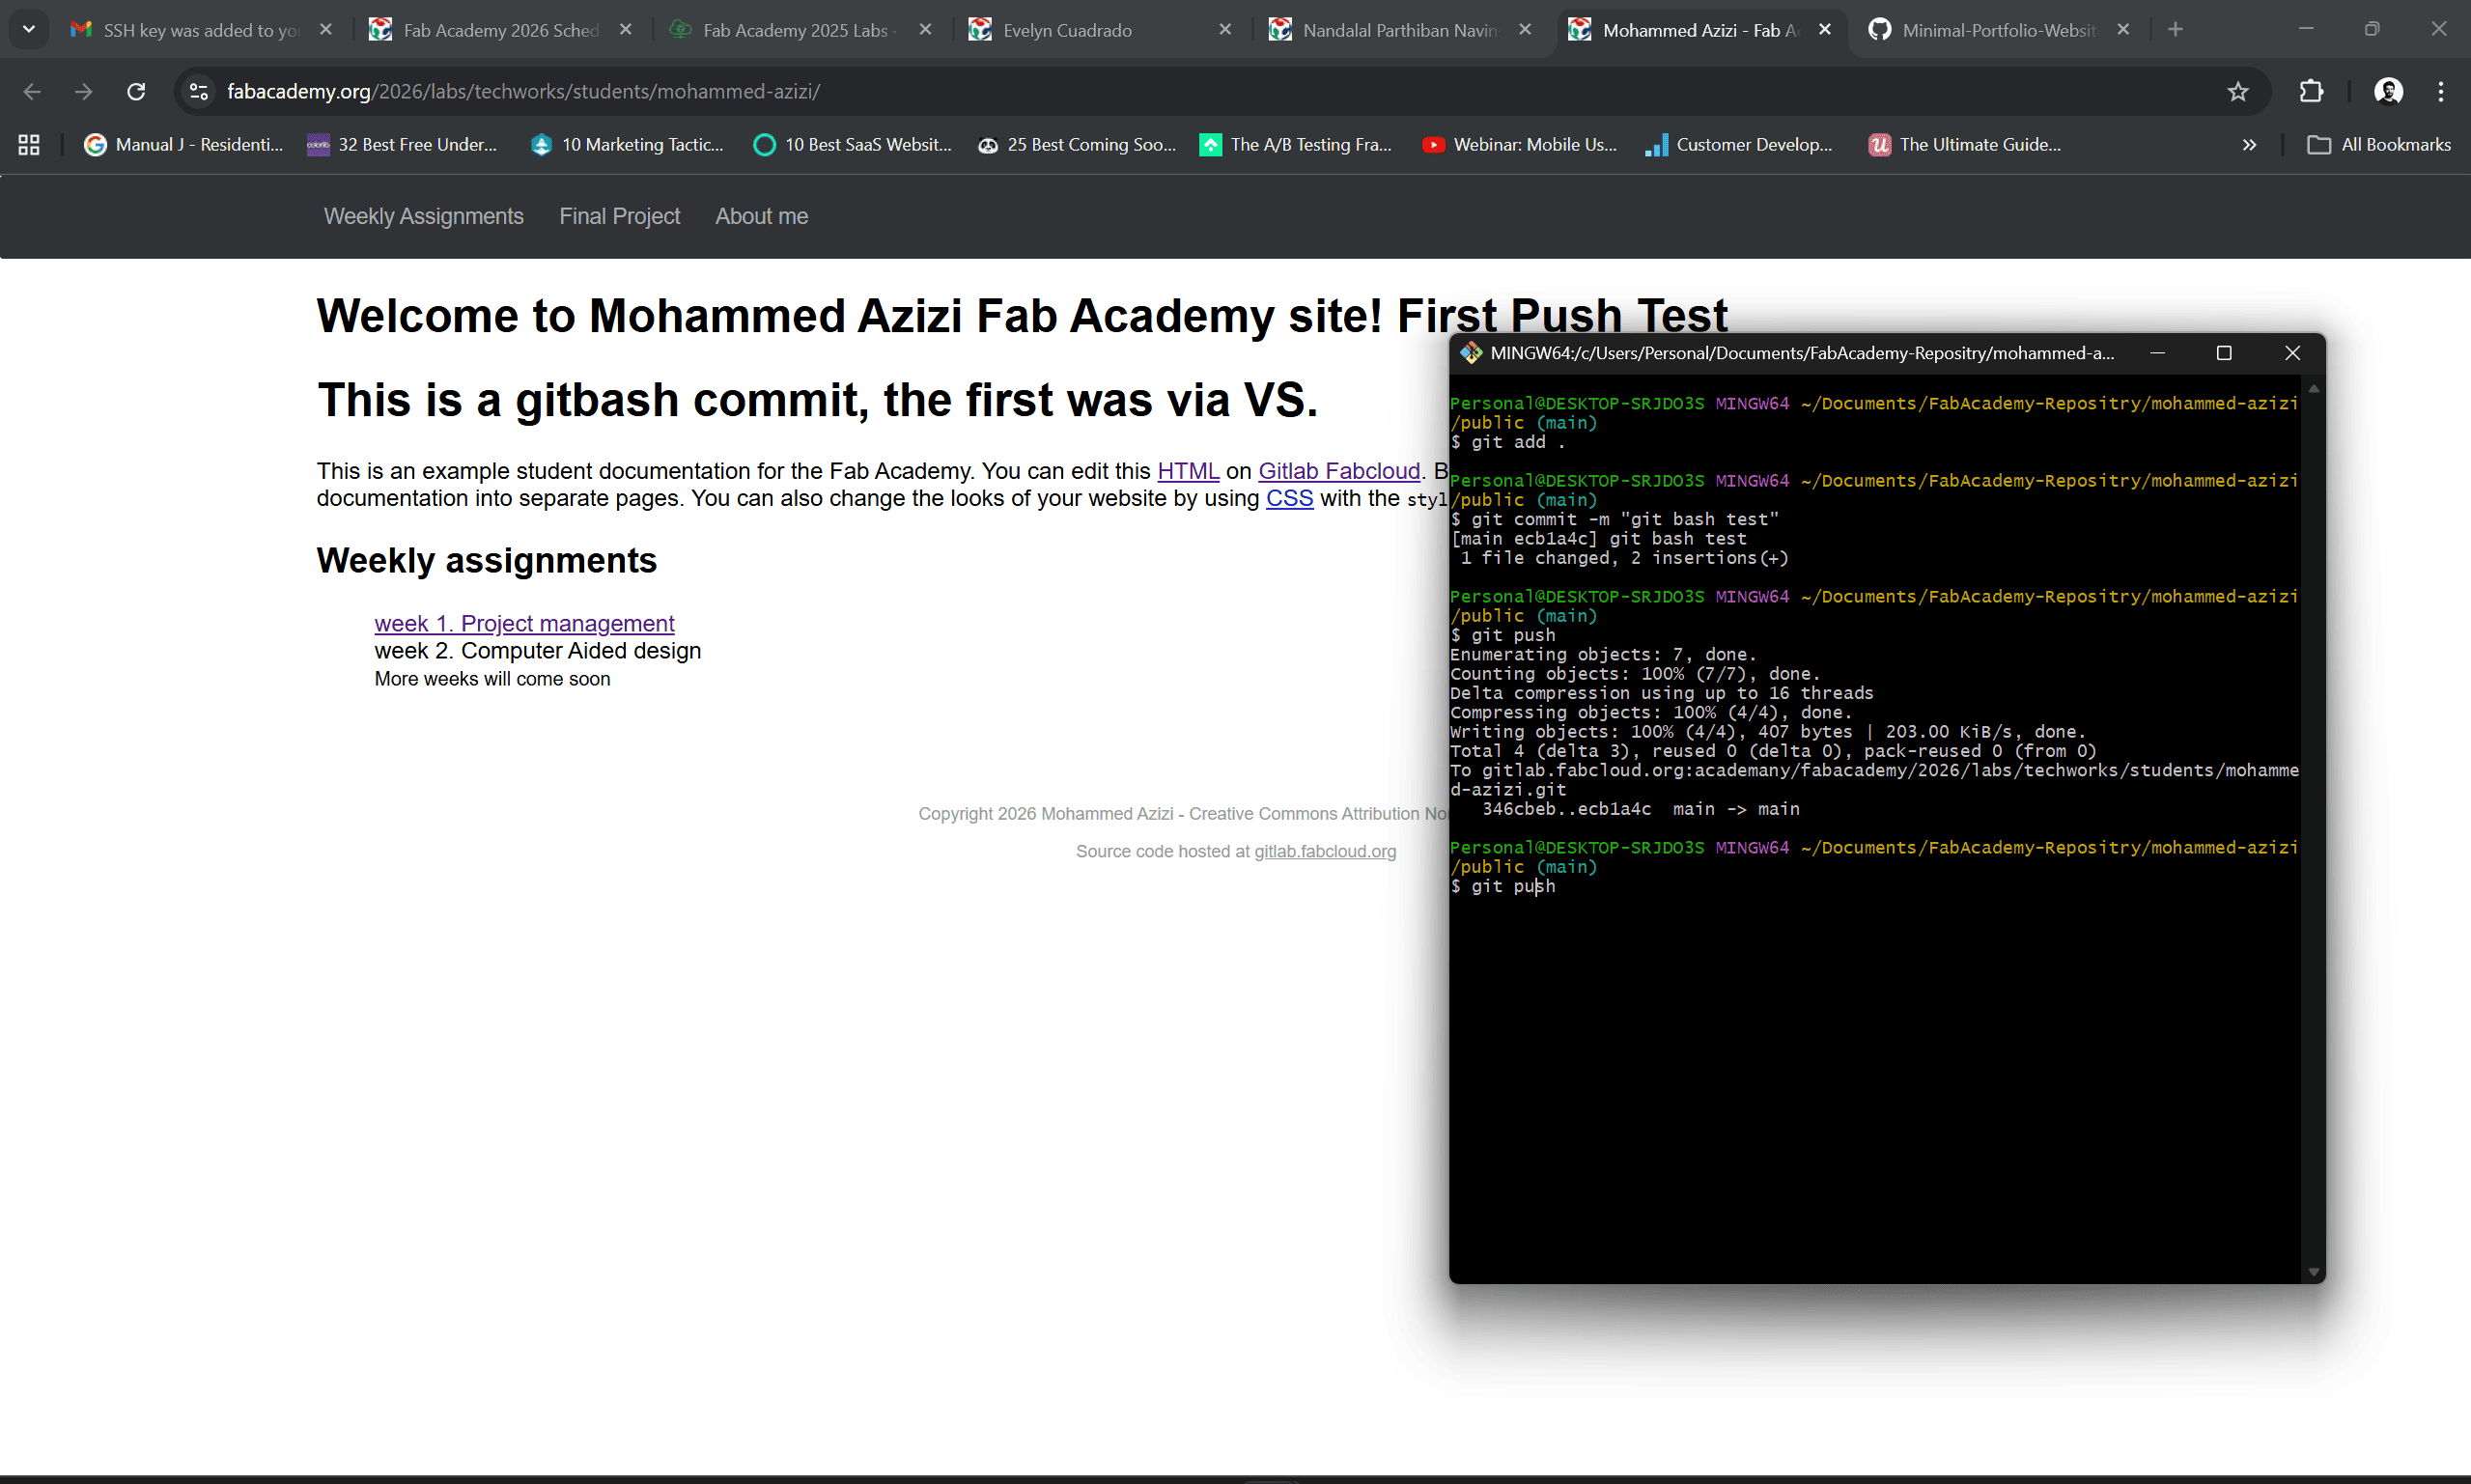This screenshot has height=1484, width=2471.
Task: Reload the current page
Action: click(136, 91)
